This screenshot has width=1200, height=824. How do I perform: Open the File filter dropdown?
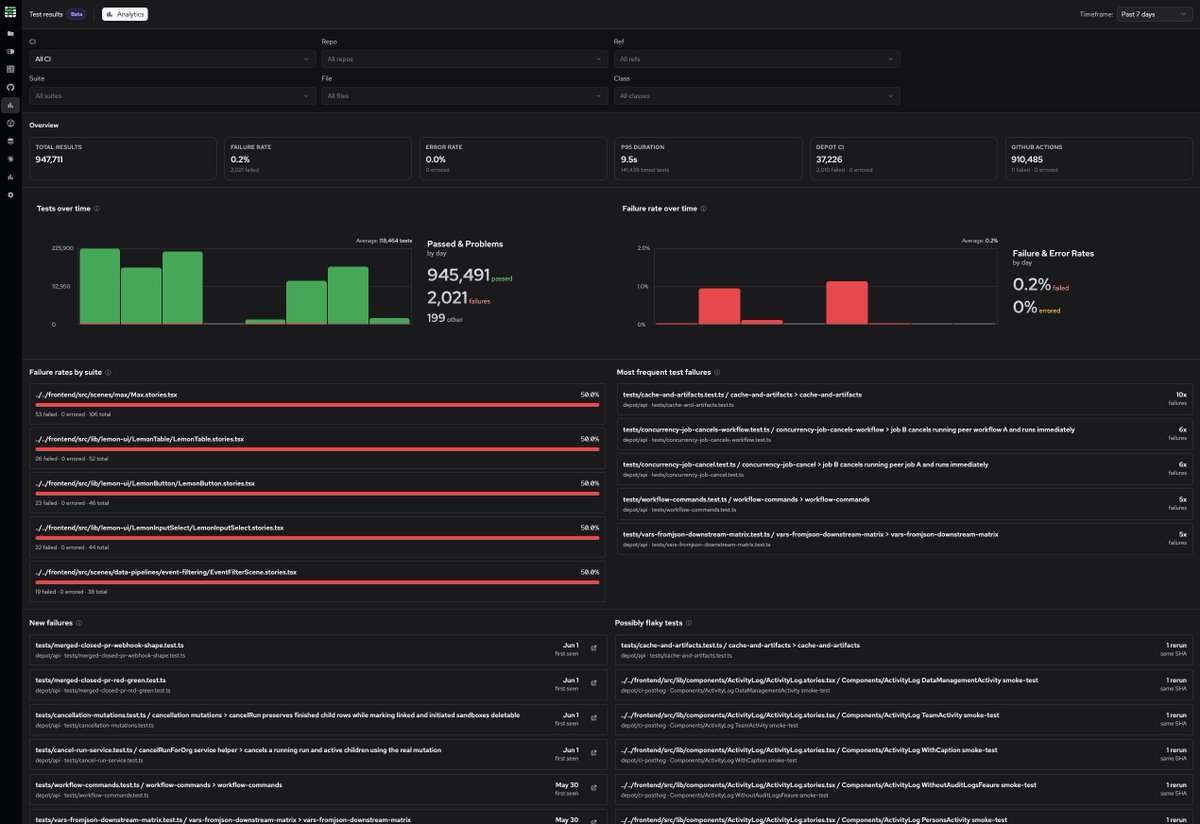click(465, 96)
